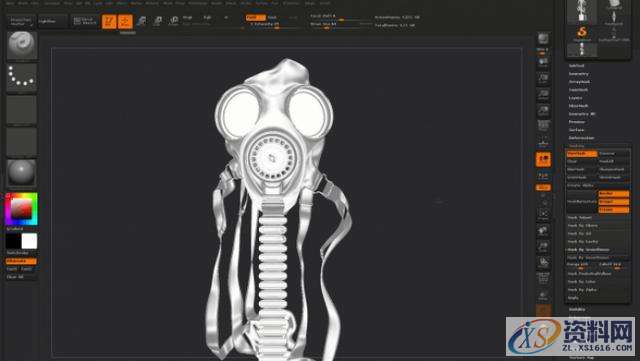Image resolution: width=640 pixels, height=361 pixels.
Task: Select the SimpleBrush tool thumbnail
Action: 582,33
